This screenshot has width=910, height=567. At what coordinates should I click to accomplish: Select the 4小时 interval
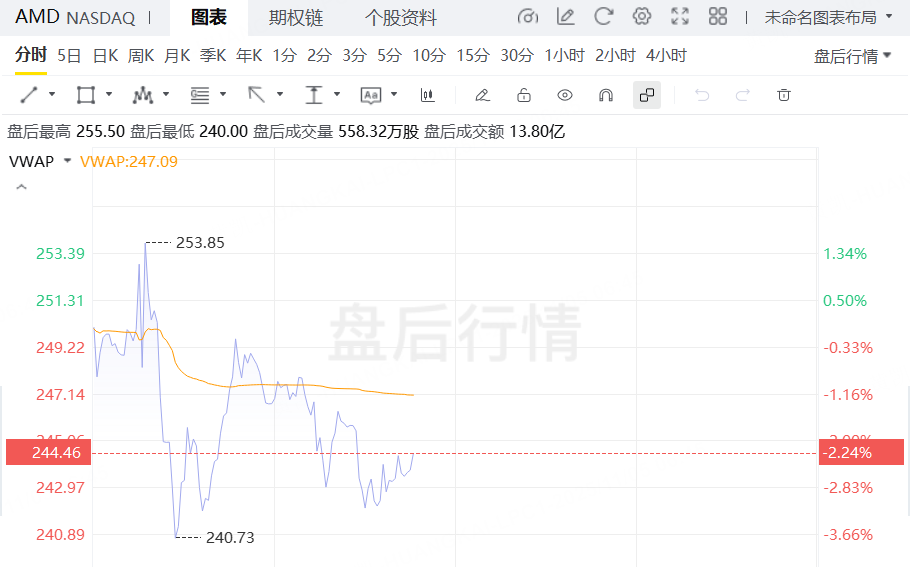click(x=666, y=56)
